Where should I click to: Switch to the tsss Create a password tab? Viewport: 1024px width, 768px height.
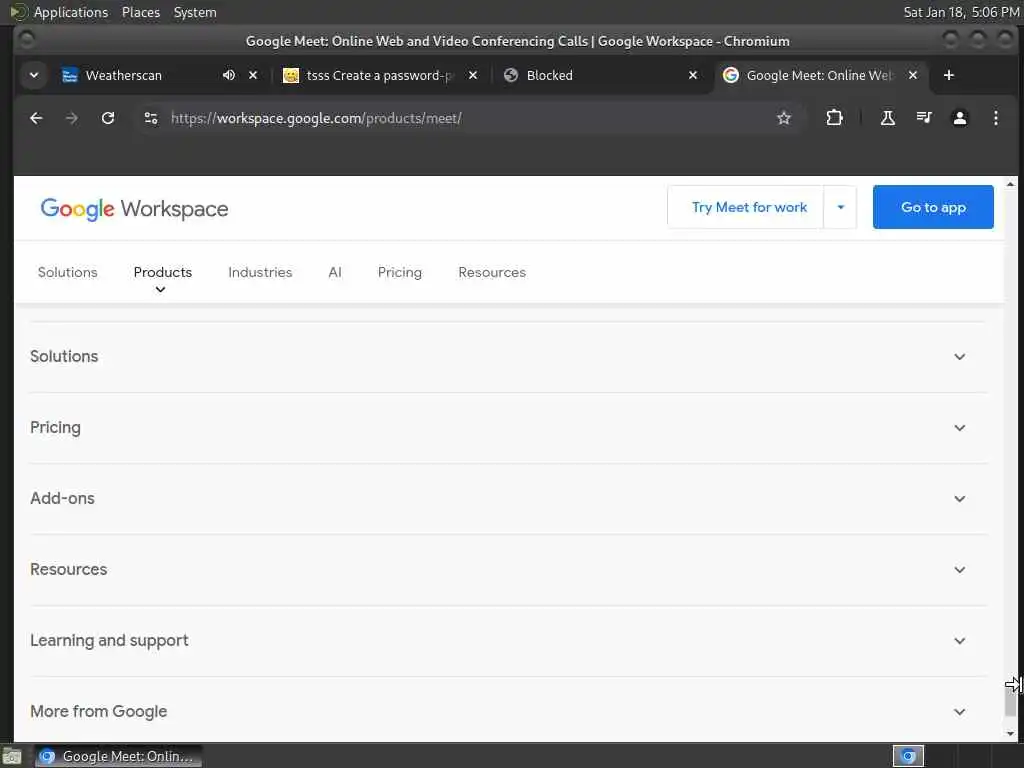point(379,75)
